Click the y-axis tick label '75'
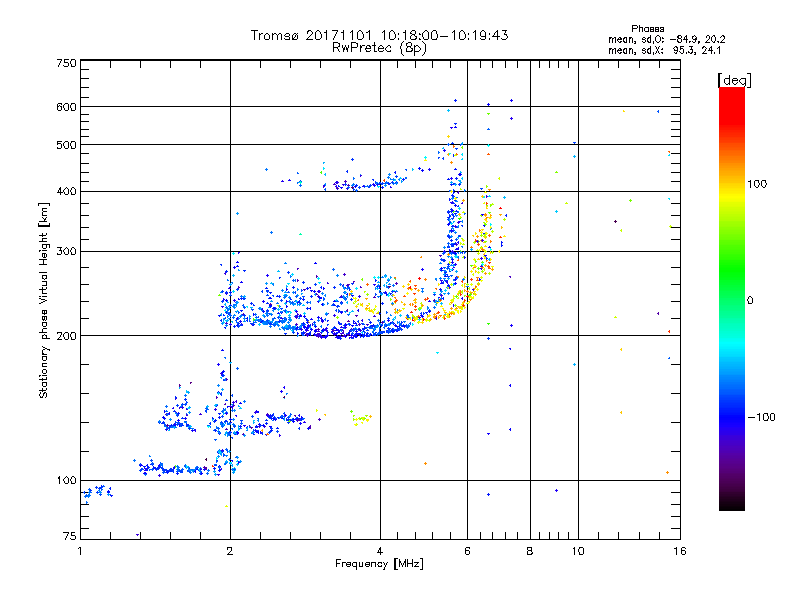Viewport: 800px width, 600px height. point(70,536)
